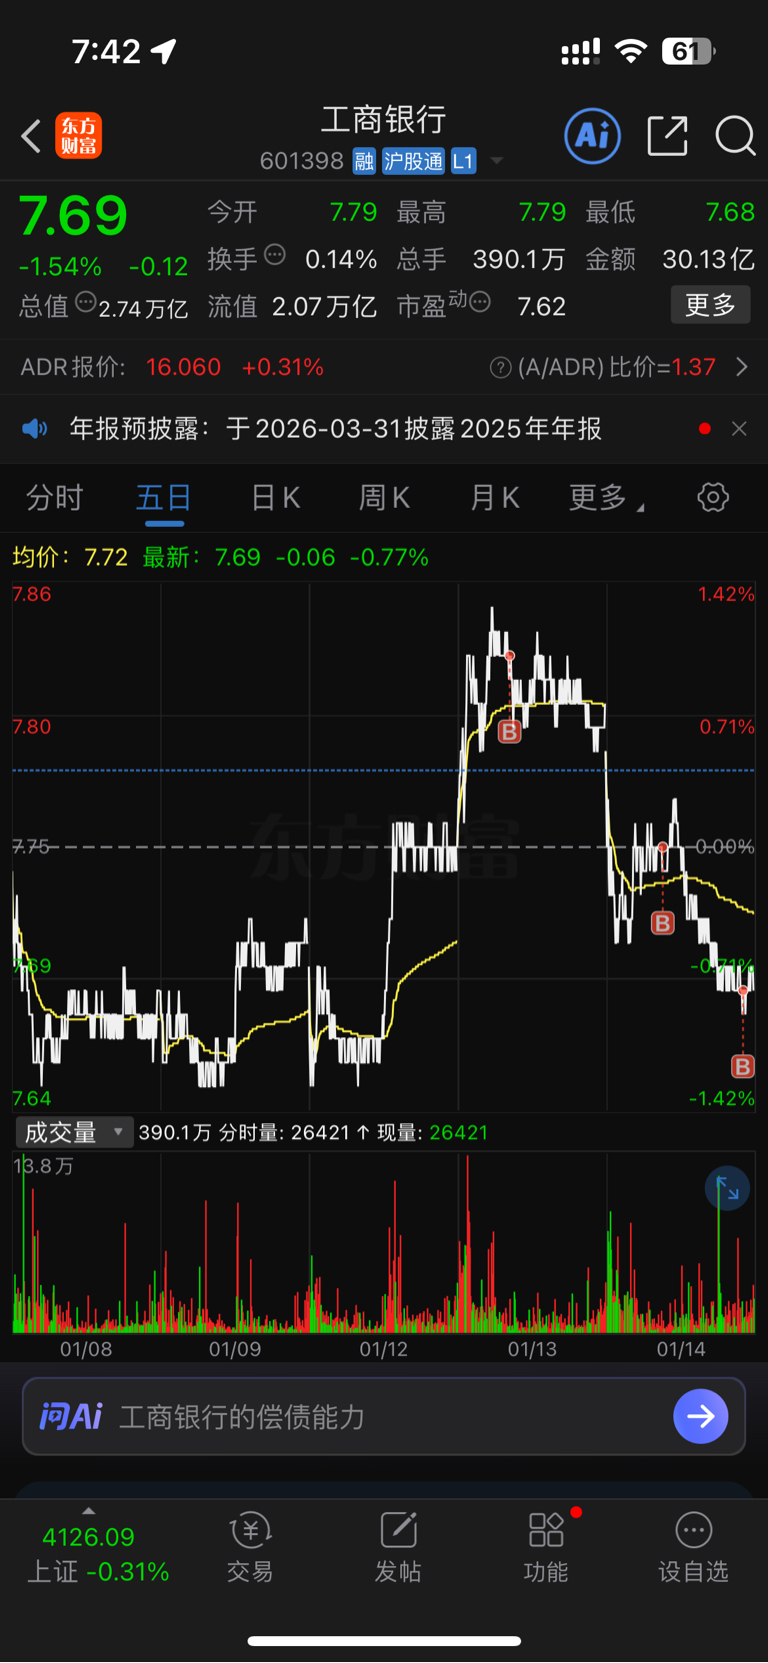
Task: Switch to the 月K tab
Action: coord(495,497)
